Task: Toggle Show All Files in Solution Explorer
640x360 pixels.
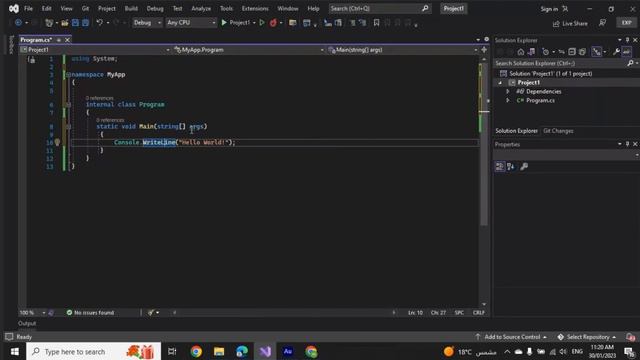Action: click(582, 52)
